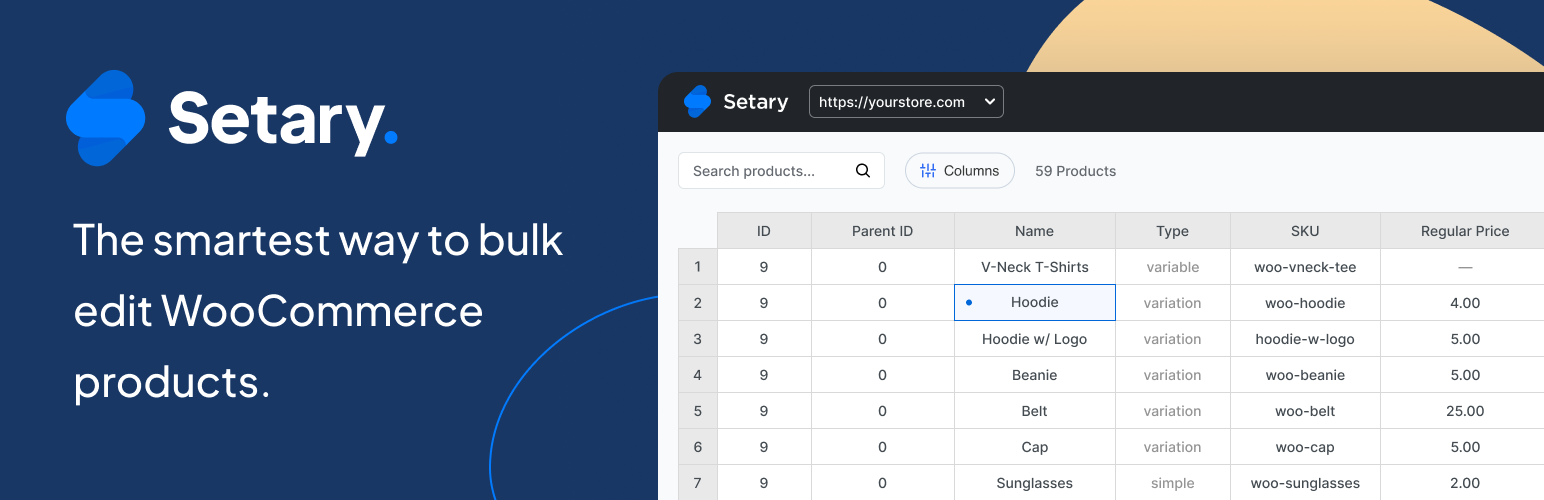Select row number 4 header
1544x500 pixels.
pyautogui.click(x=697, y=375)
